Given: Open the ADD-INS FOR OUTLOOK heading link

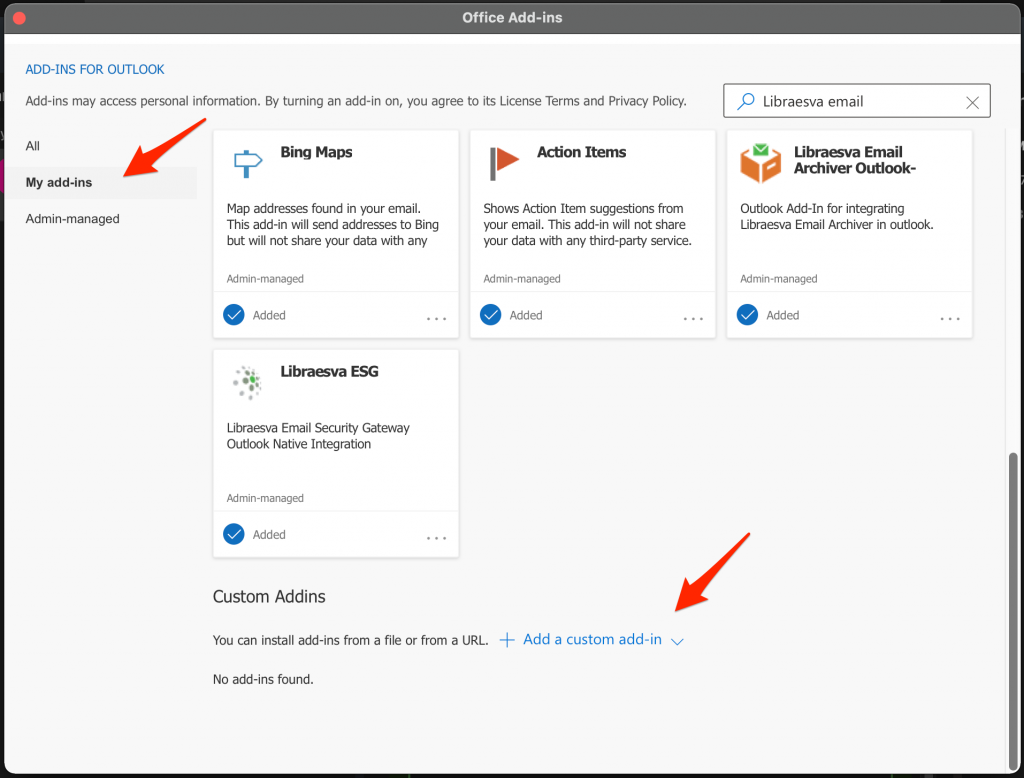Looking at the screenshot, I should click(x=95, y=69).
